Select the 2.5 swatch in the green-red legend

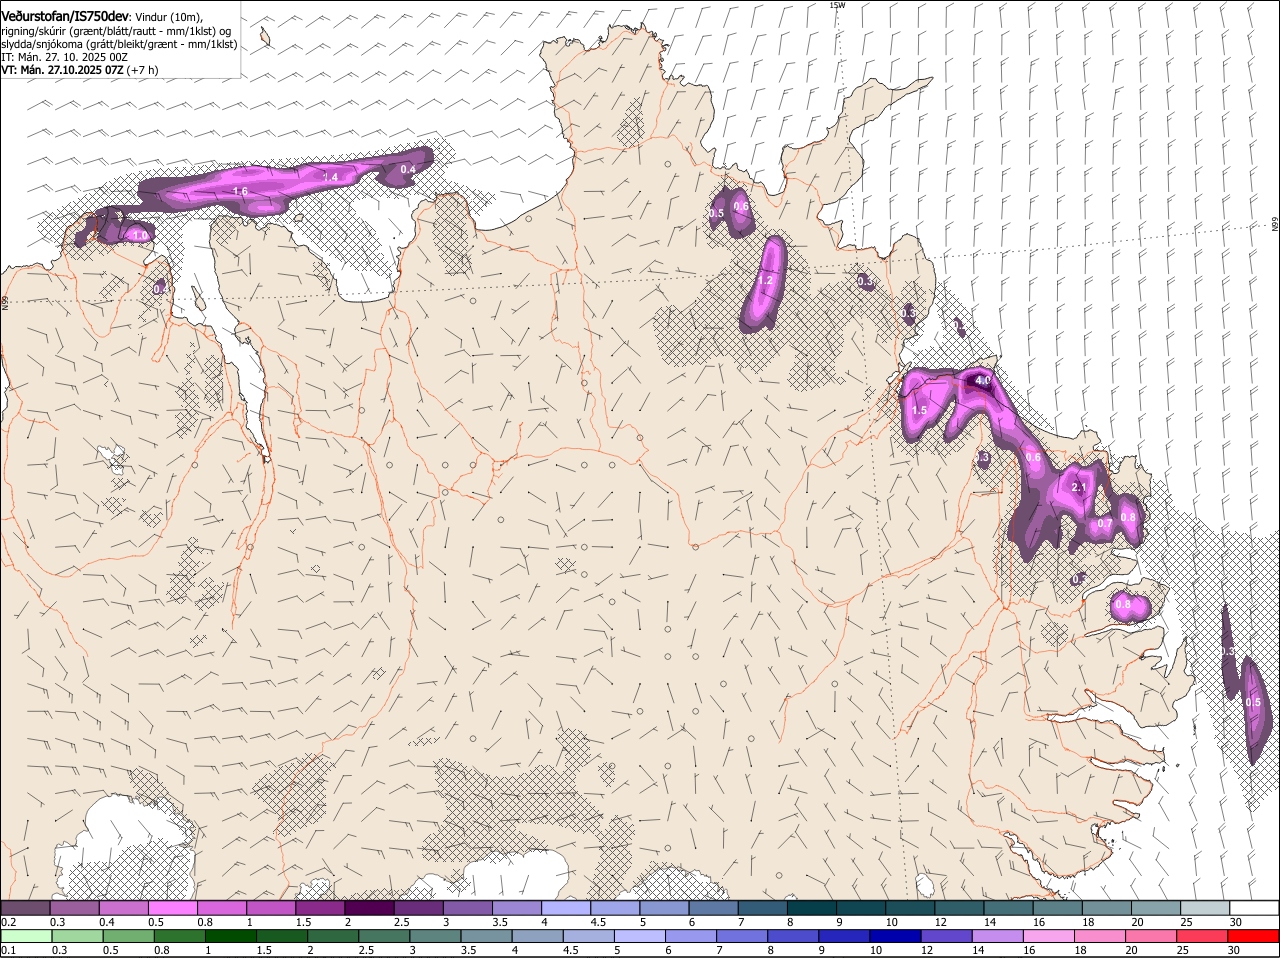tap(384, 937)
